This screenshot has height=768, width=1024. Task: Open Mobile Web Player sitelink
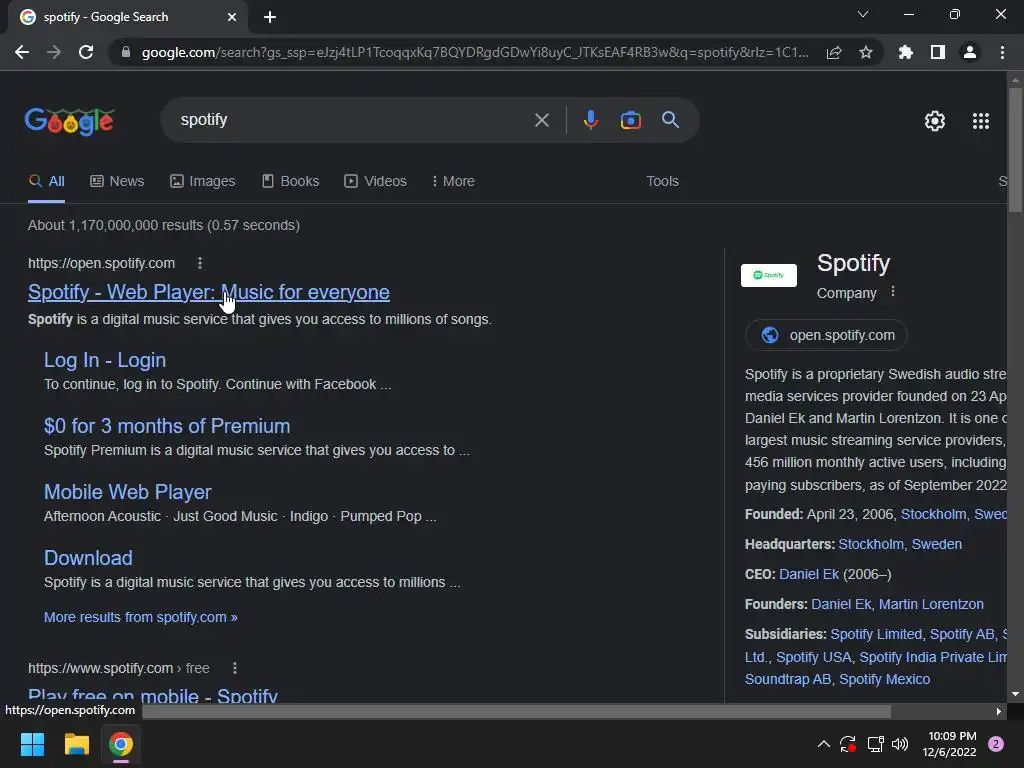(x=127, y=492)
